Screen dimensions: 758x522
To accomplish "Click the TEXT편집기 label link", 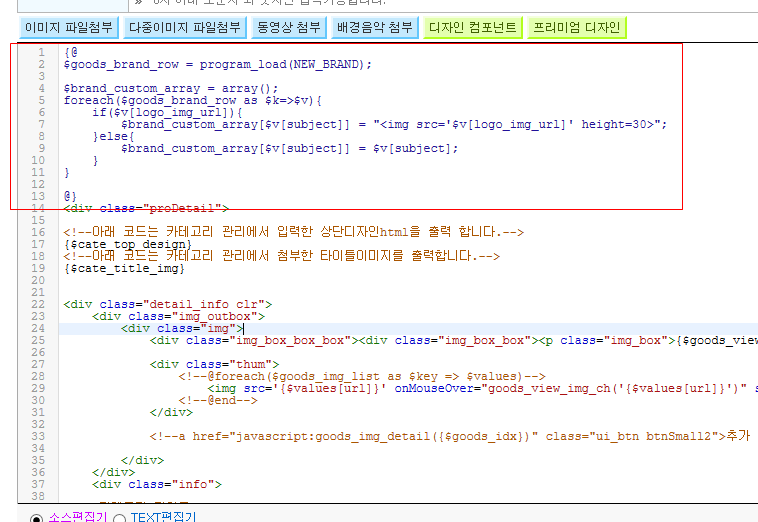I will pyautogui.click(x=163, y=517).
